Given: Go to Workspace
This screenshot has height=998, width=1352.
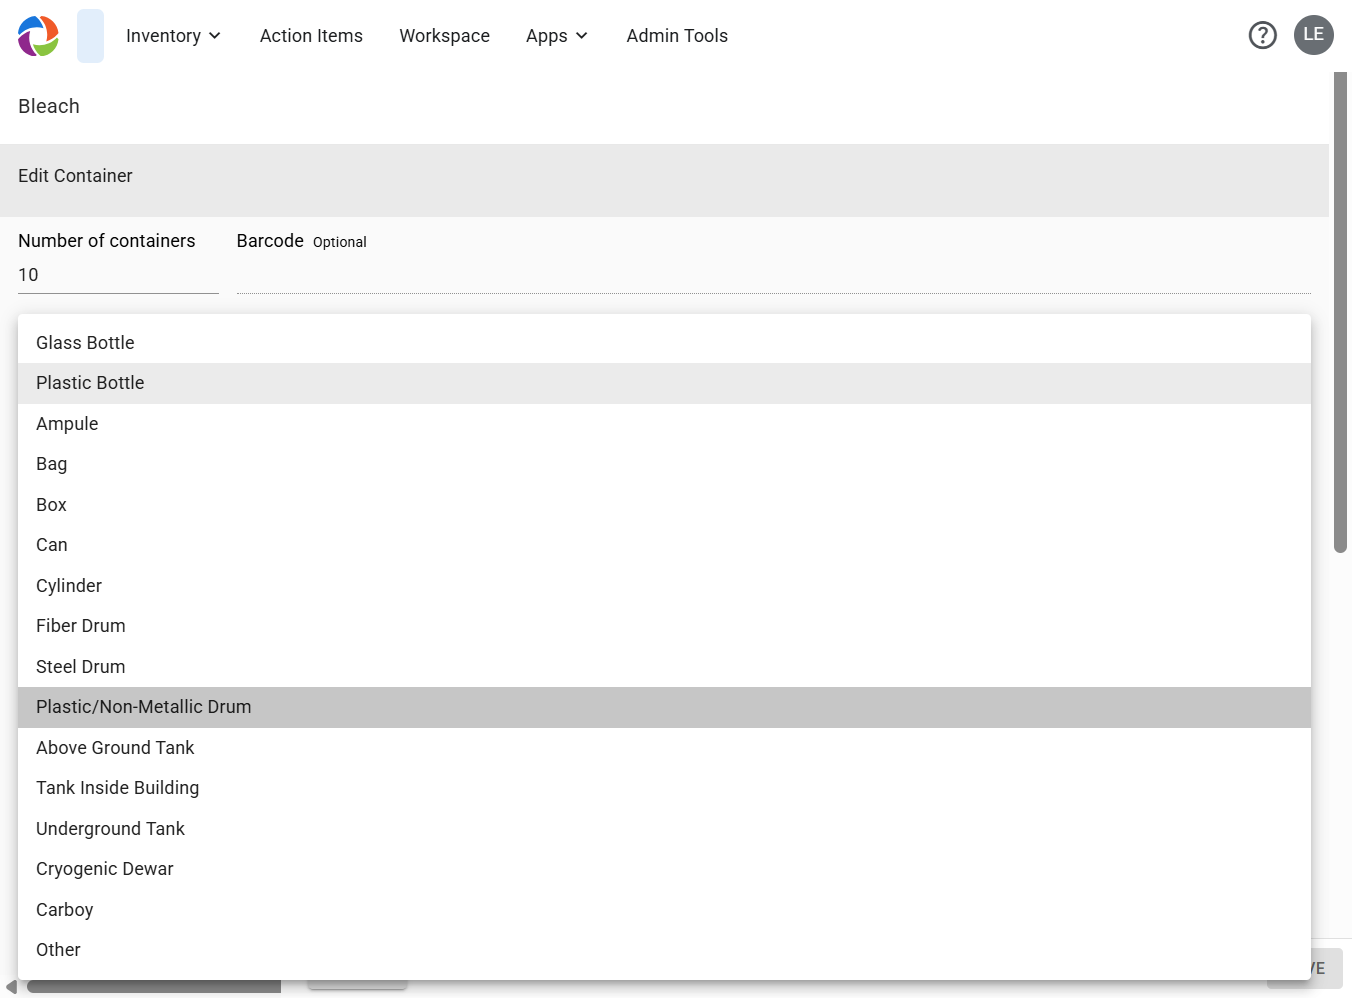Looking at the screenshot, I should coord(445,36).
